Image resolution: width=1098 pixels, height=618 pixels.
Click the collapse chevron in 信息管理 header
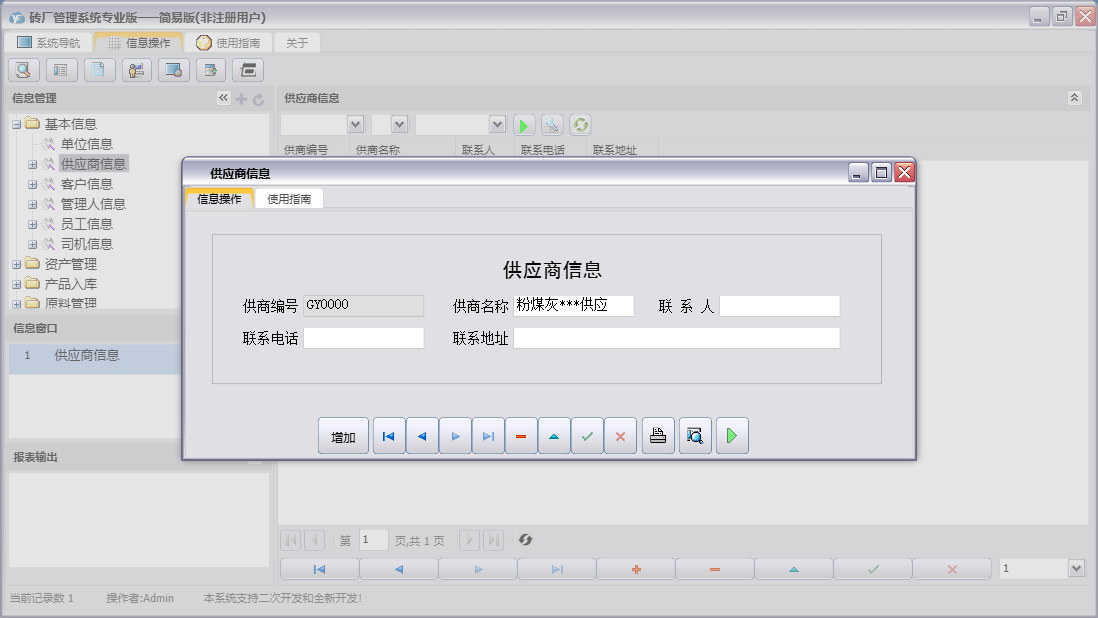tap(222, 98)
